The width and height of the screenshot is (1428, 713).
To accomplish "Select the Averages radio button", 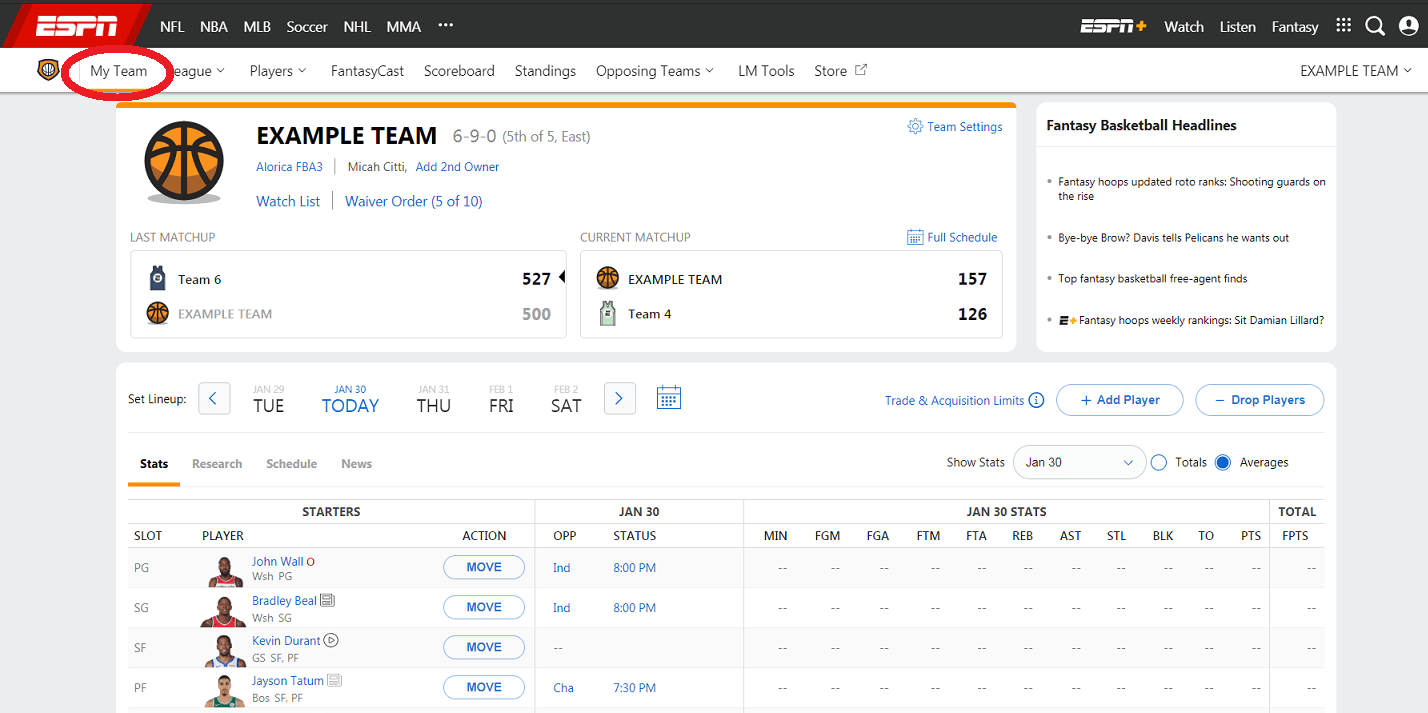I will (x=1222, y=462).
